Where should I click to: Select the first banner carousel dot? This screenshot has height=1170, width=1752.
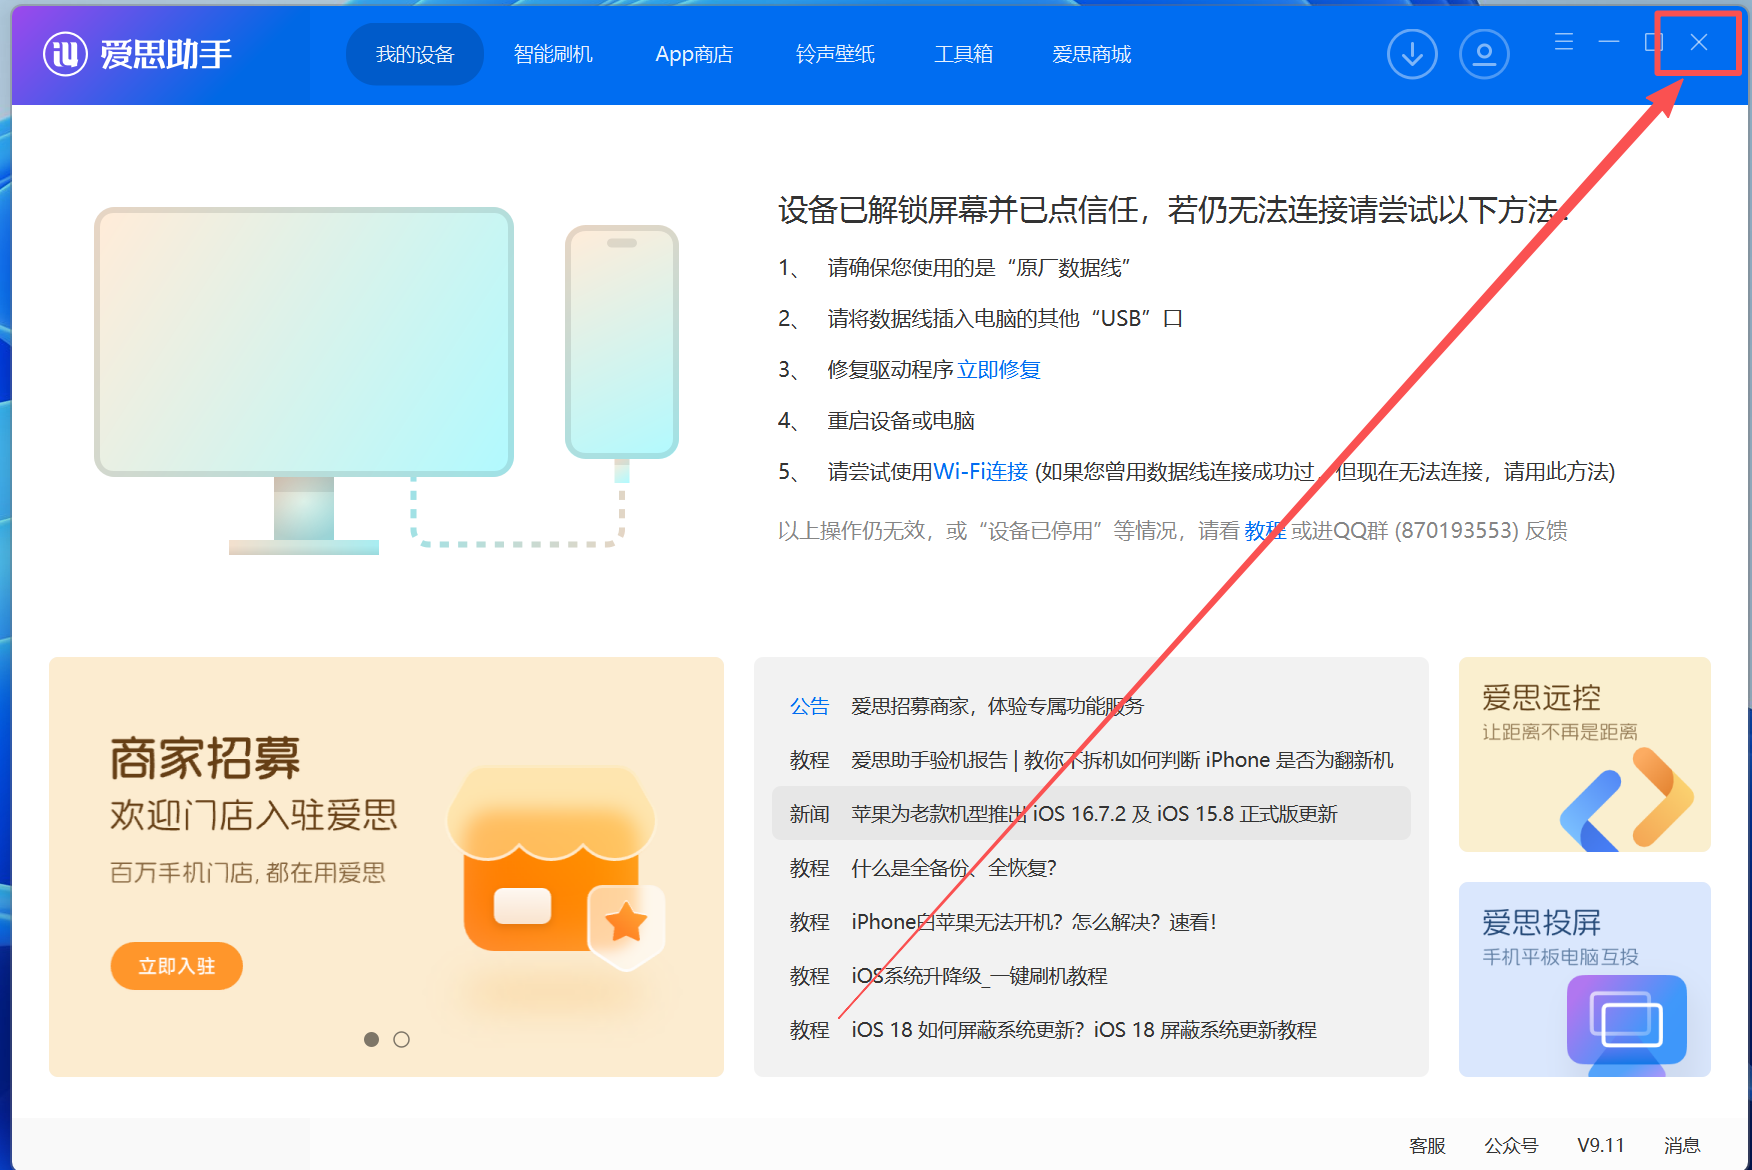click(371, 1039)
